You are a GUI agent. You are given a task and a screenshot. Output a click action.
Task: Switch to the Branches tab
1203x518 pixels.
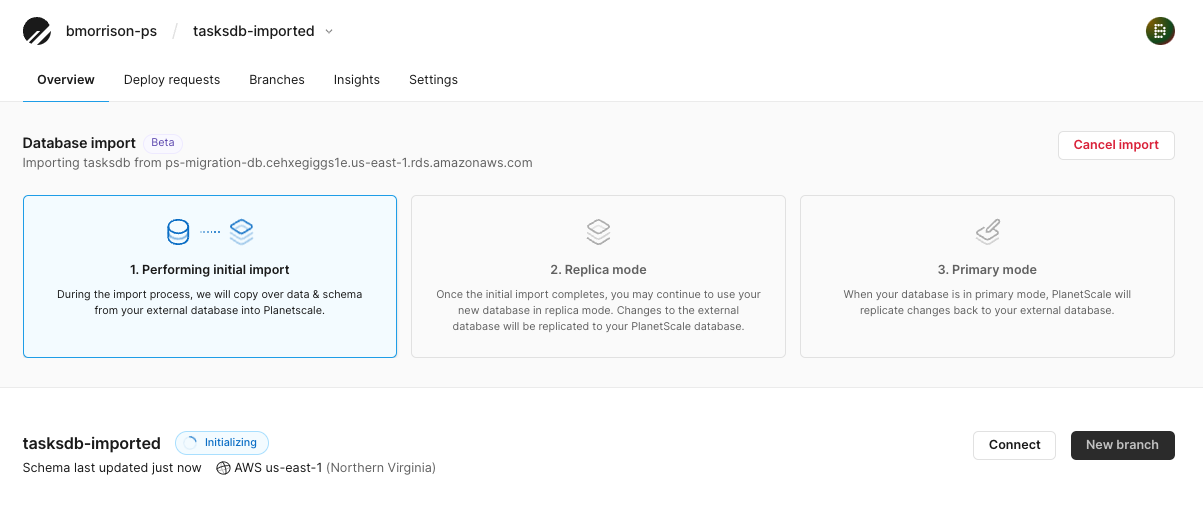[x=277, y=80]
